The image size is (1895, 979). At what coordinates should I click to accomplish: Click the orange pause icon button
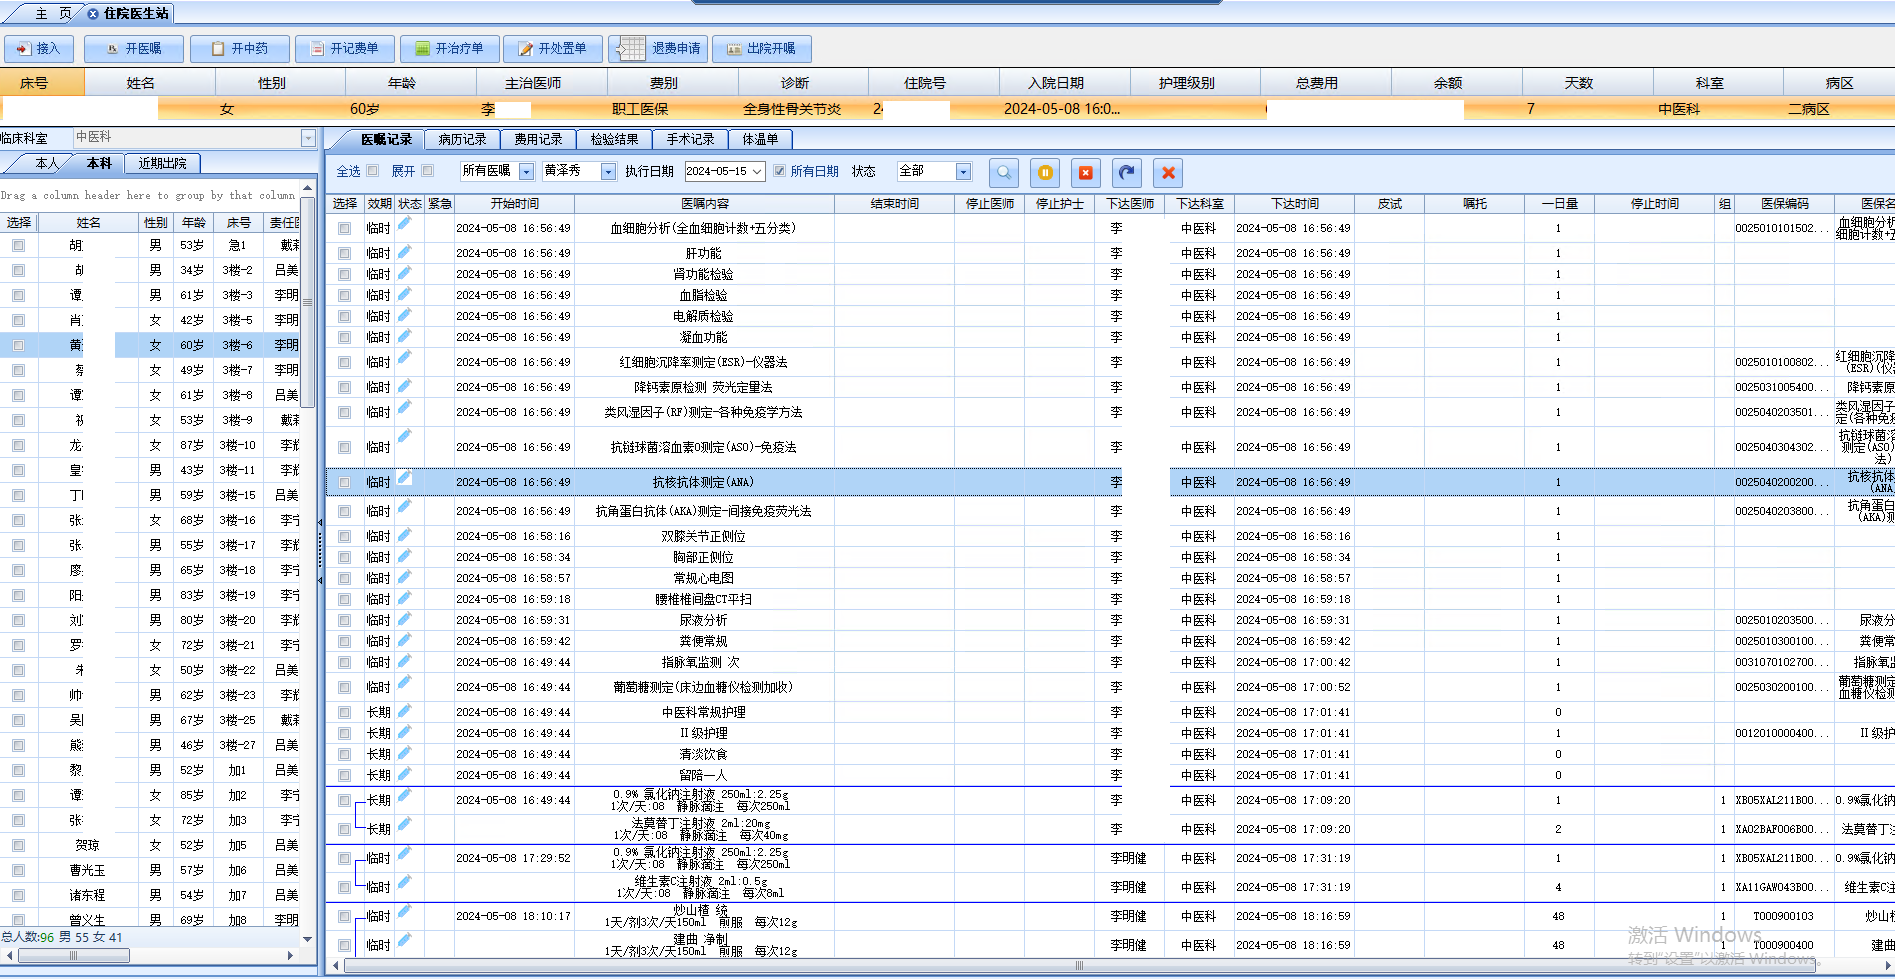[x=1045, y=172]
